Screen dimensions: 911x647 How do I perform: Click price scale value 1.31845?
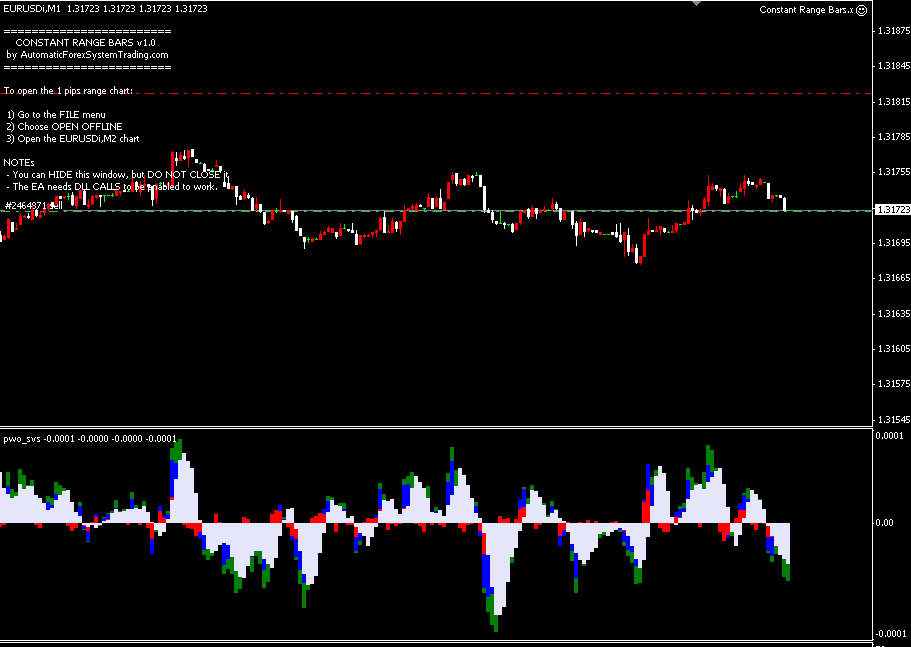(x=894, y=66)
